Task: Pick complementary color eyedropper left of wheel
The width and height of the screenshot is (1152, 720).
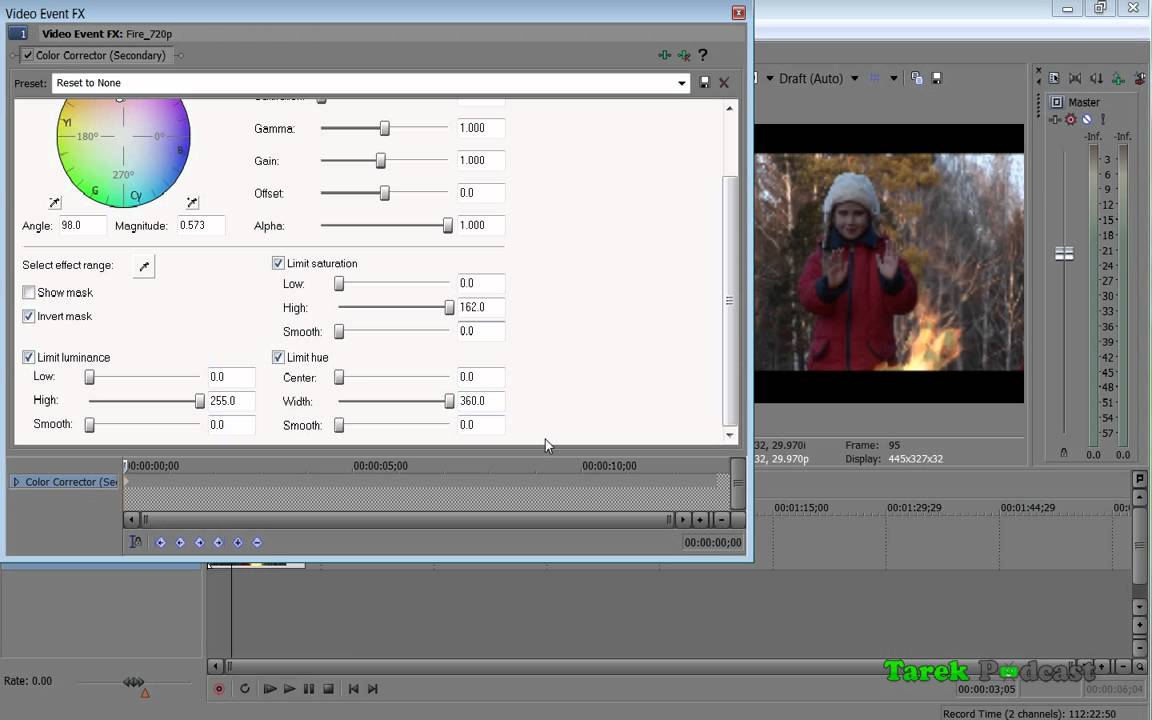Action: pyautogui.click(x=54, y=203)
